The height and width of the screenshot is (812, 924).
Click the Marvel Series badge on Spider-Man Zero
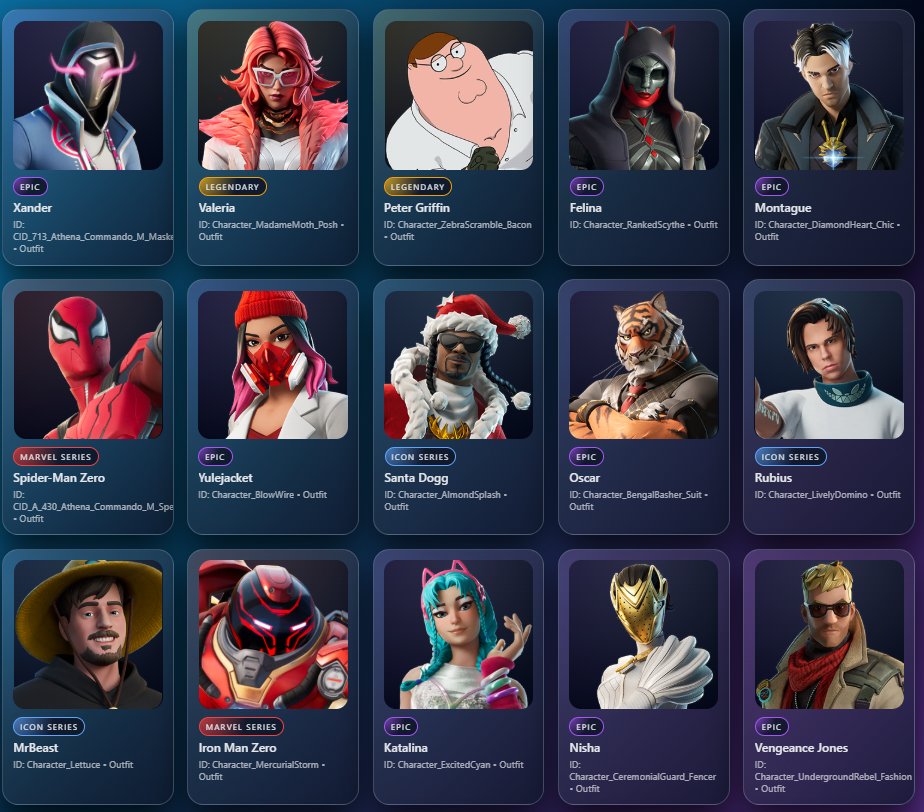(x=55, y=457)
